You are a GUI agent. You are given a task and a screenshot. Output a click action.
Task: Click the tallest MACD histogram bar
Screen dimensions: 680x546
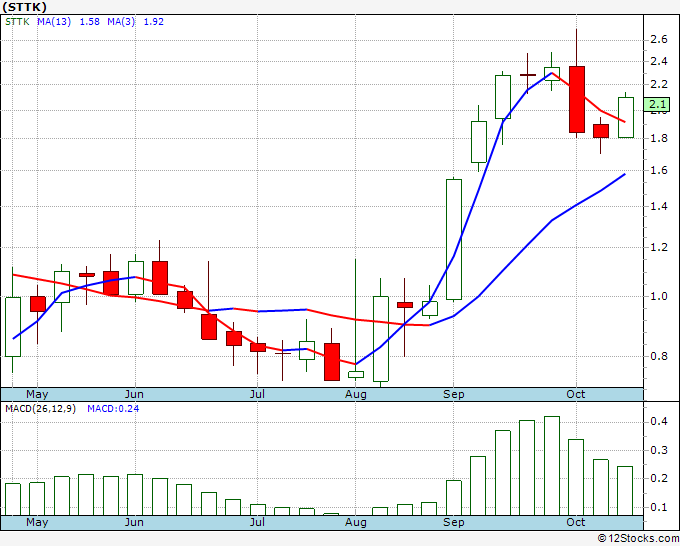point(552,466)
